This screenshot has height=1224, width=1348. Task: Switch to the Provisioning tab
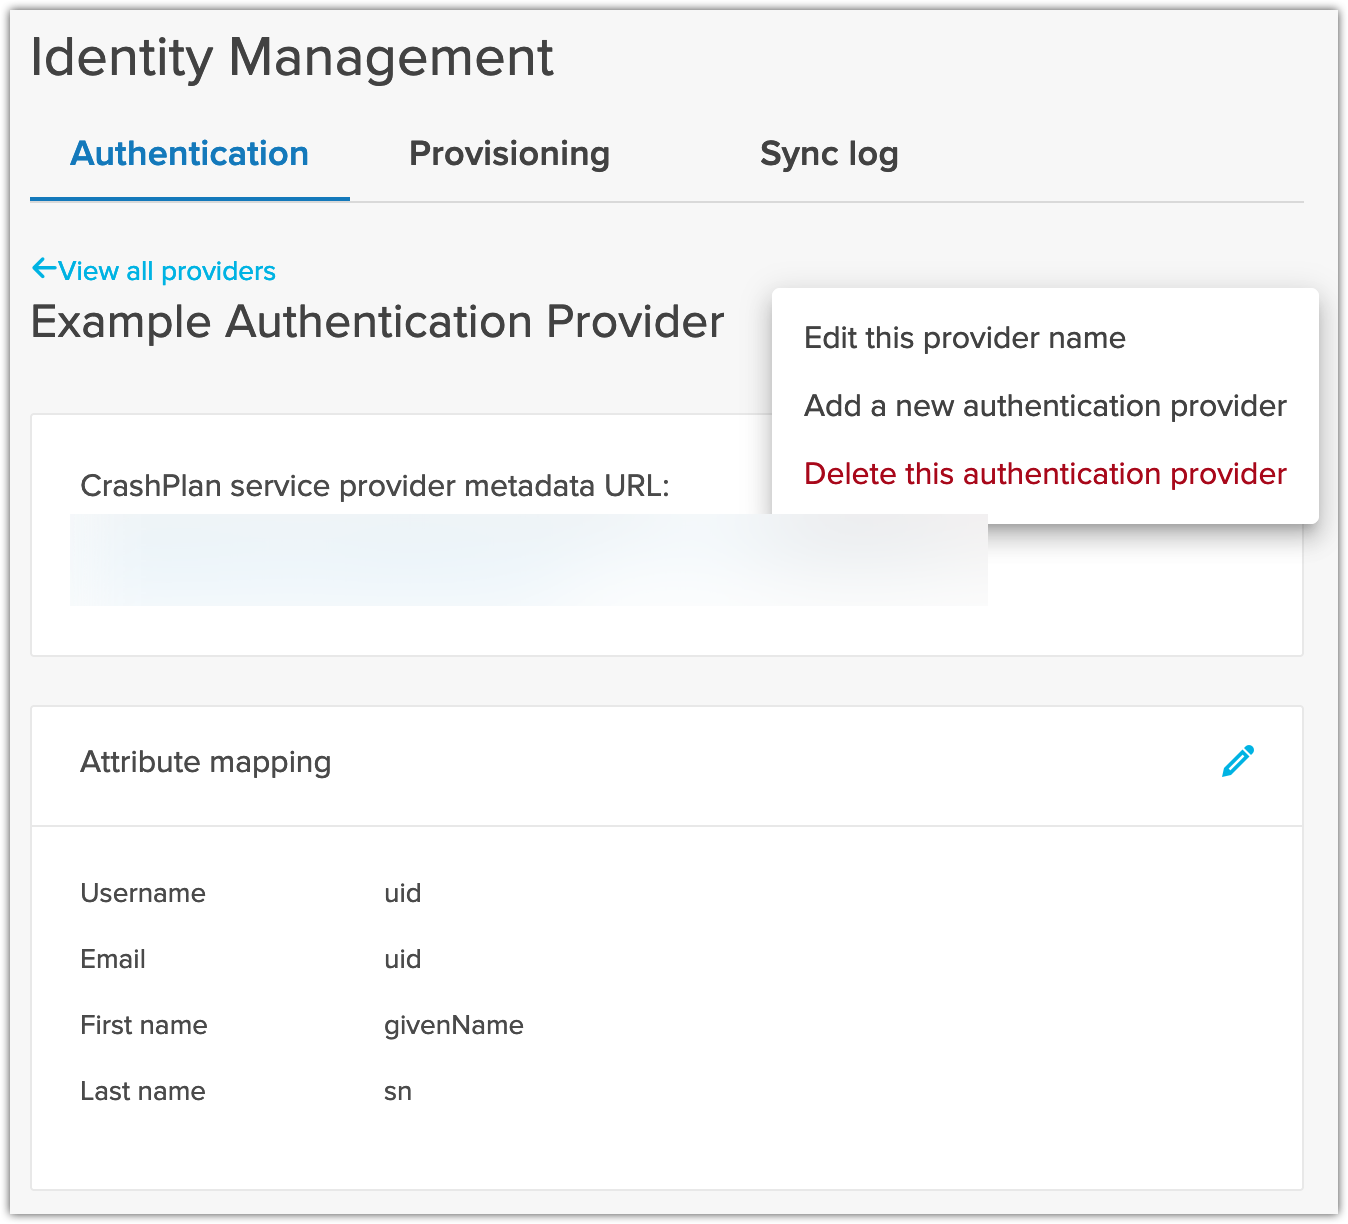(509, 154)
